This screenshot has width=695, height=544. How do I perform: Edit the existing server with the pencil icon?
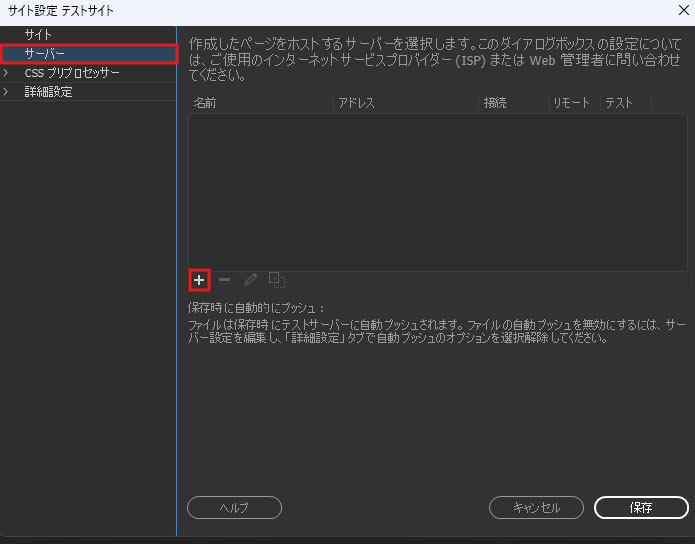pyautogui.click(x=250, y=280)
